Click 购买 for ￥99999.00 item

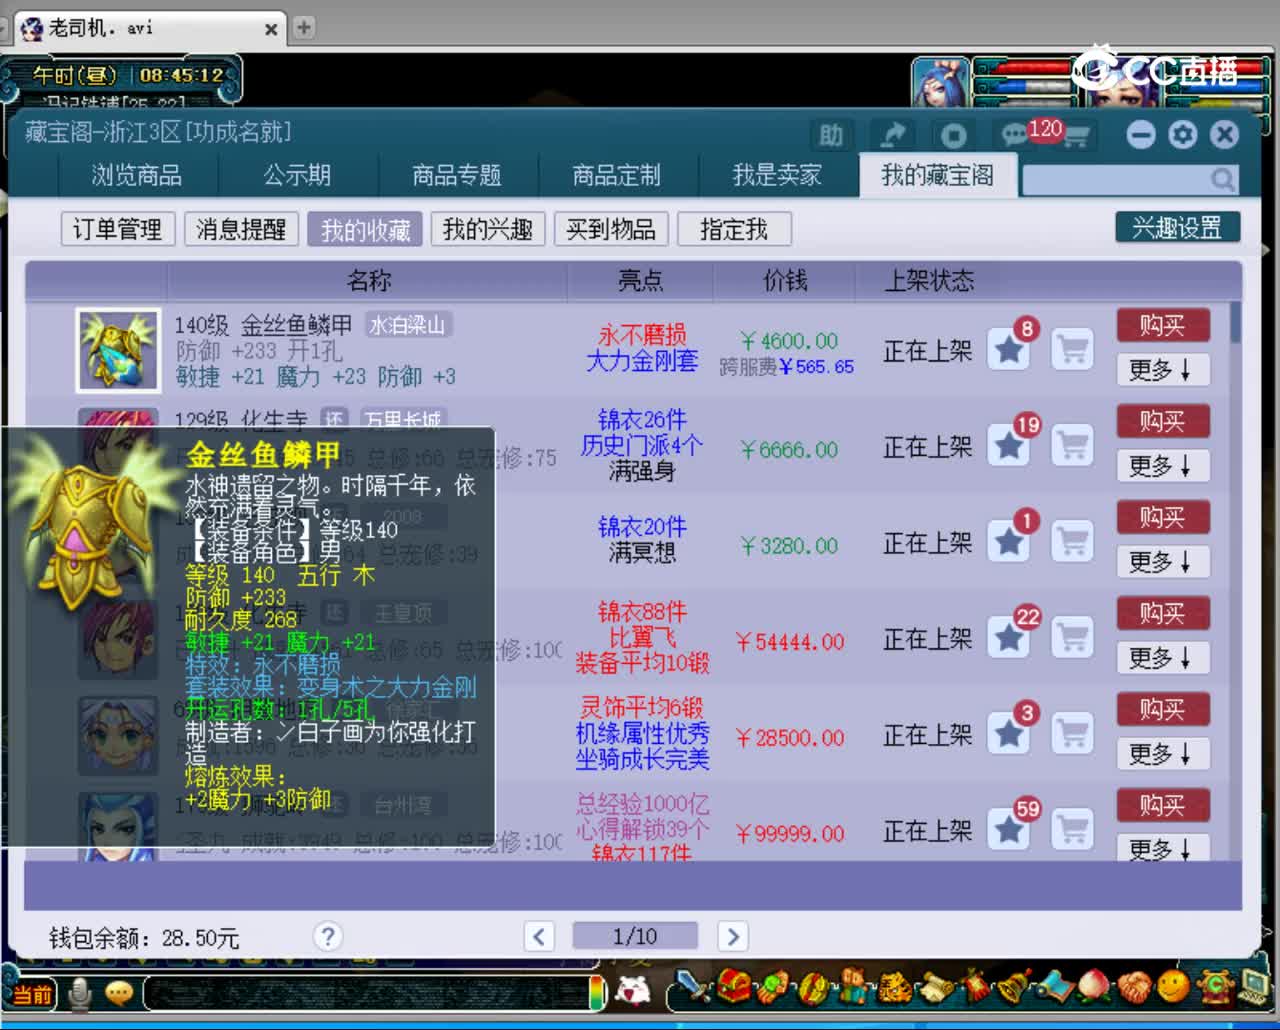[x=1162, y=805]
